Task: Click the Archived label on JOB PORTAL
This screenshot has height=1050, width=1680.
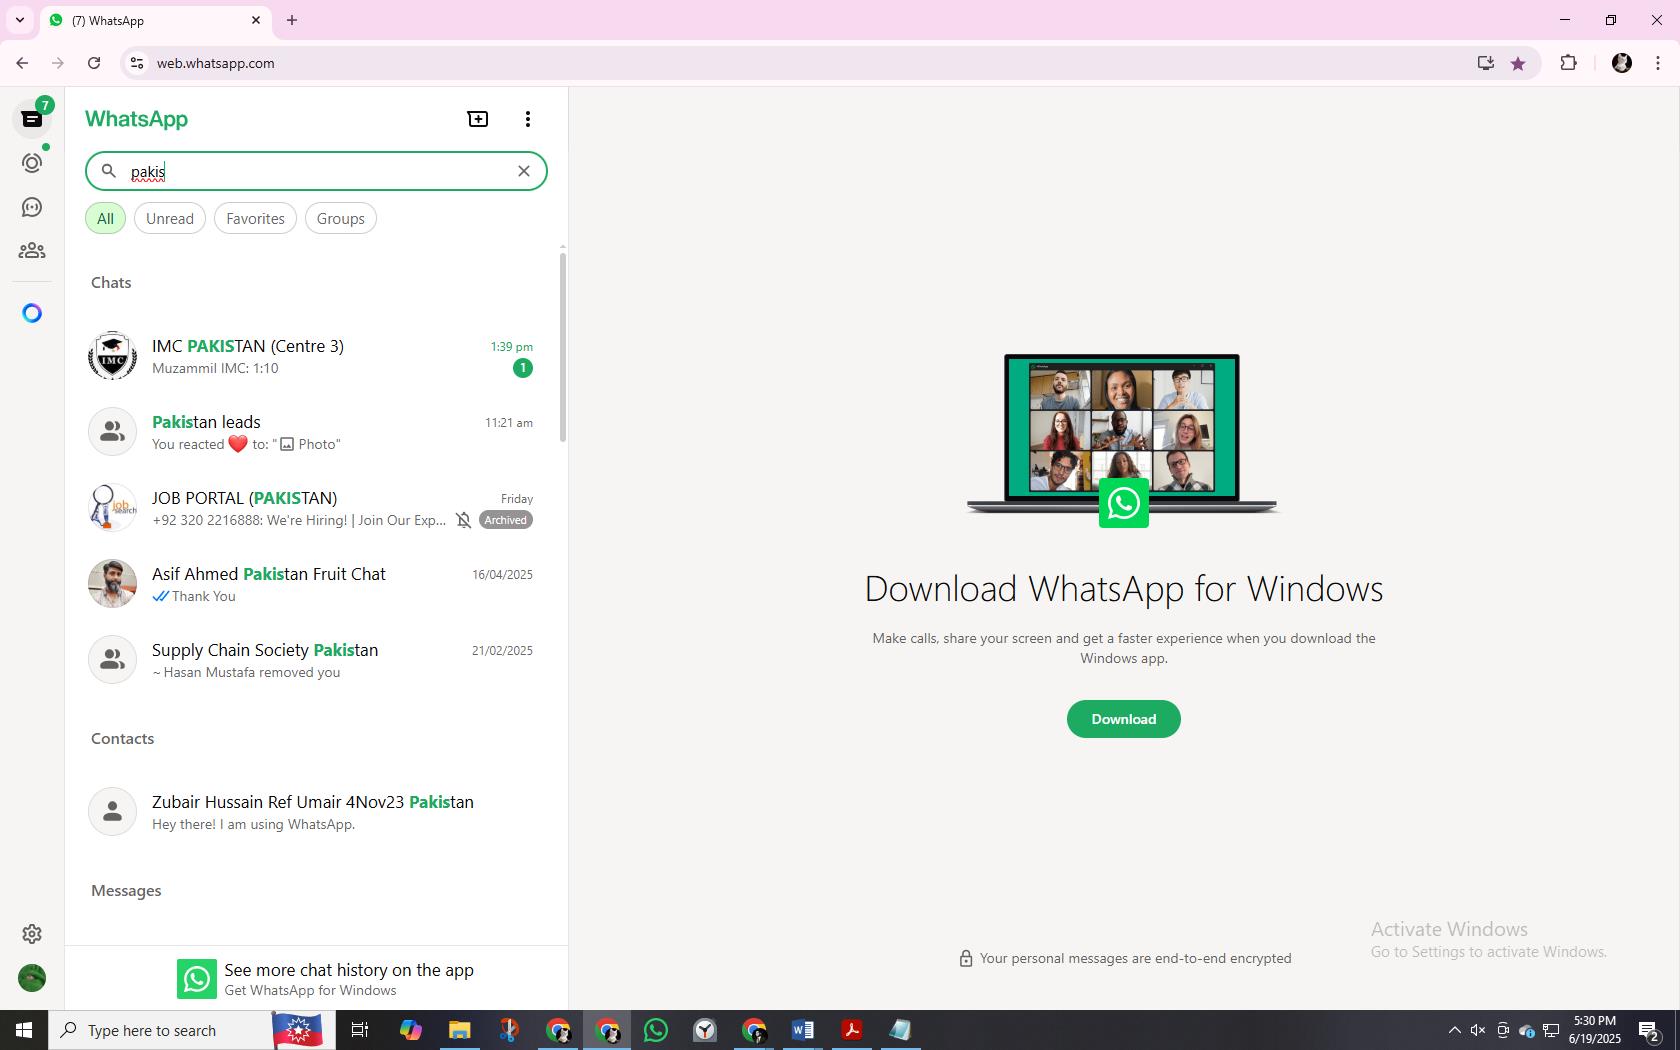Action: click(506, 520)
